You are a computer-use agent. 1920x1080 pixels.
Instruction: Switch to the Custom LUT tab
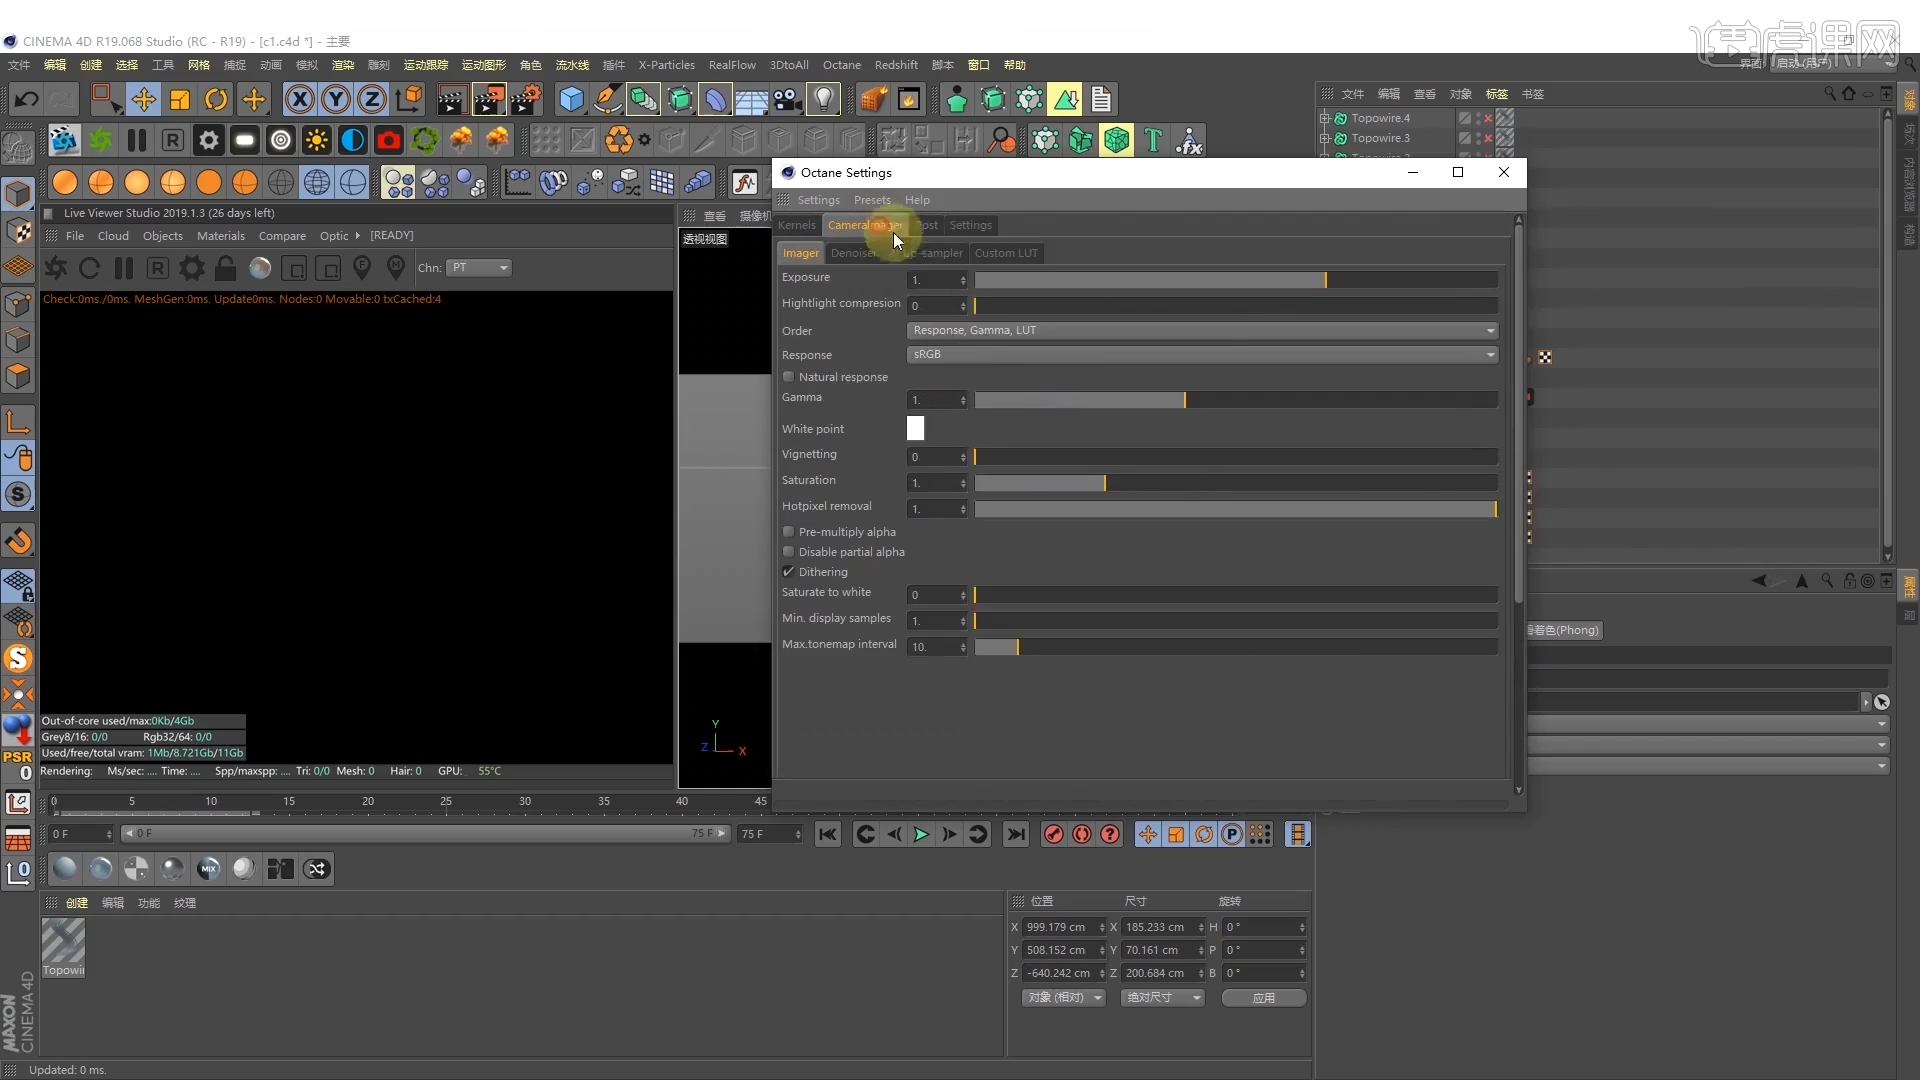[1006, 253]
